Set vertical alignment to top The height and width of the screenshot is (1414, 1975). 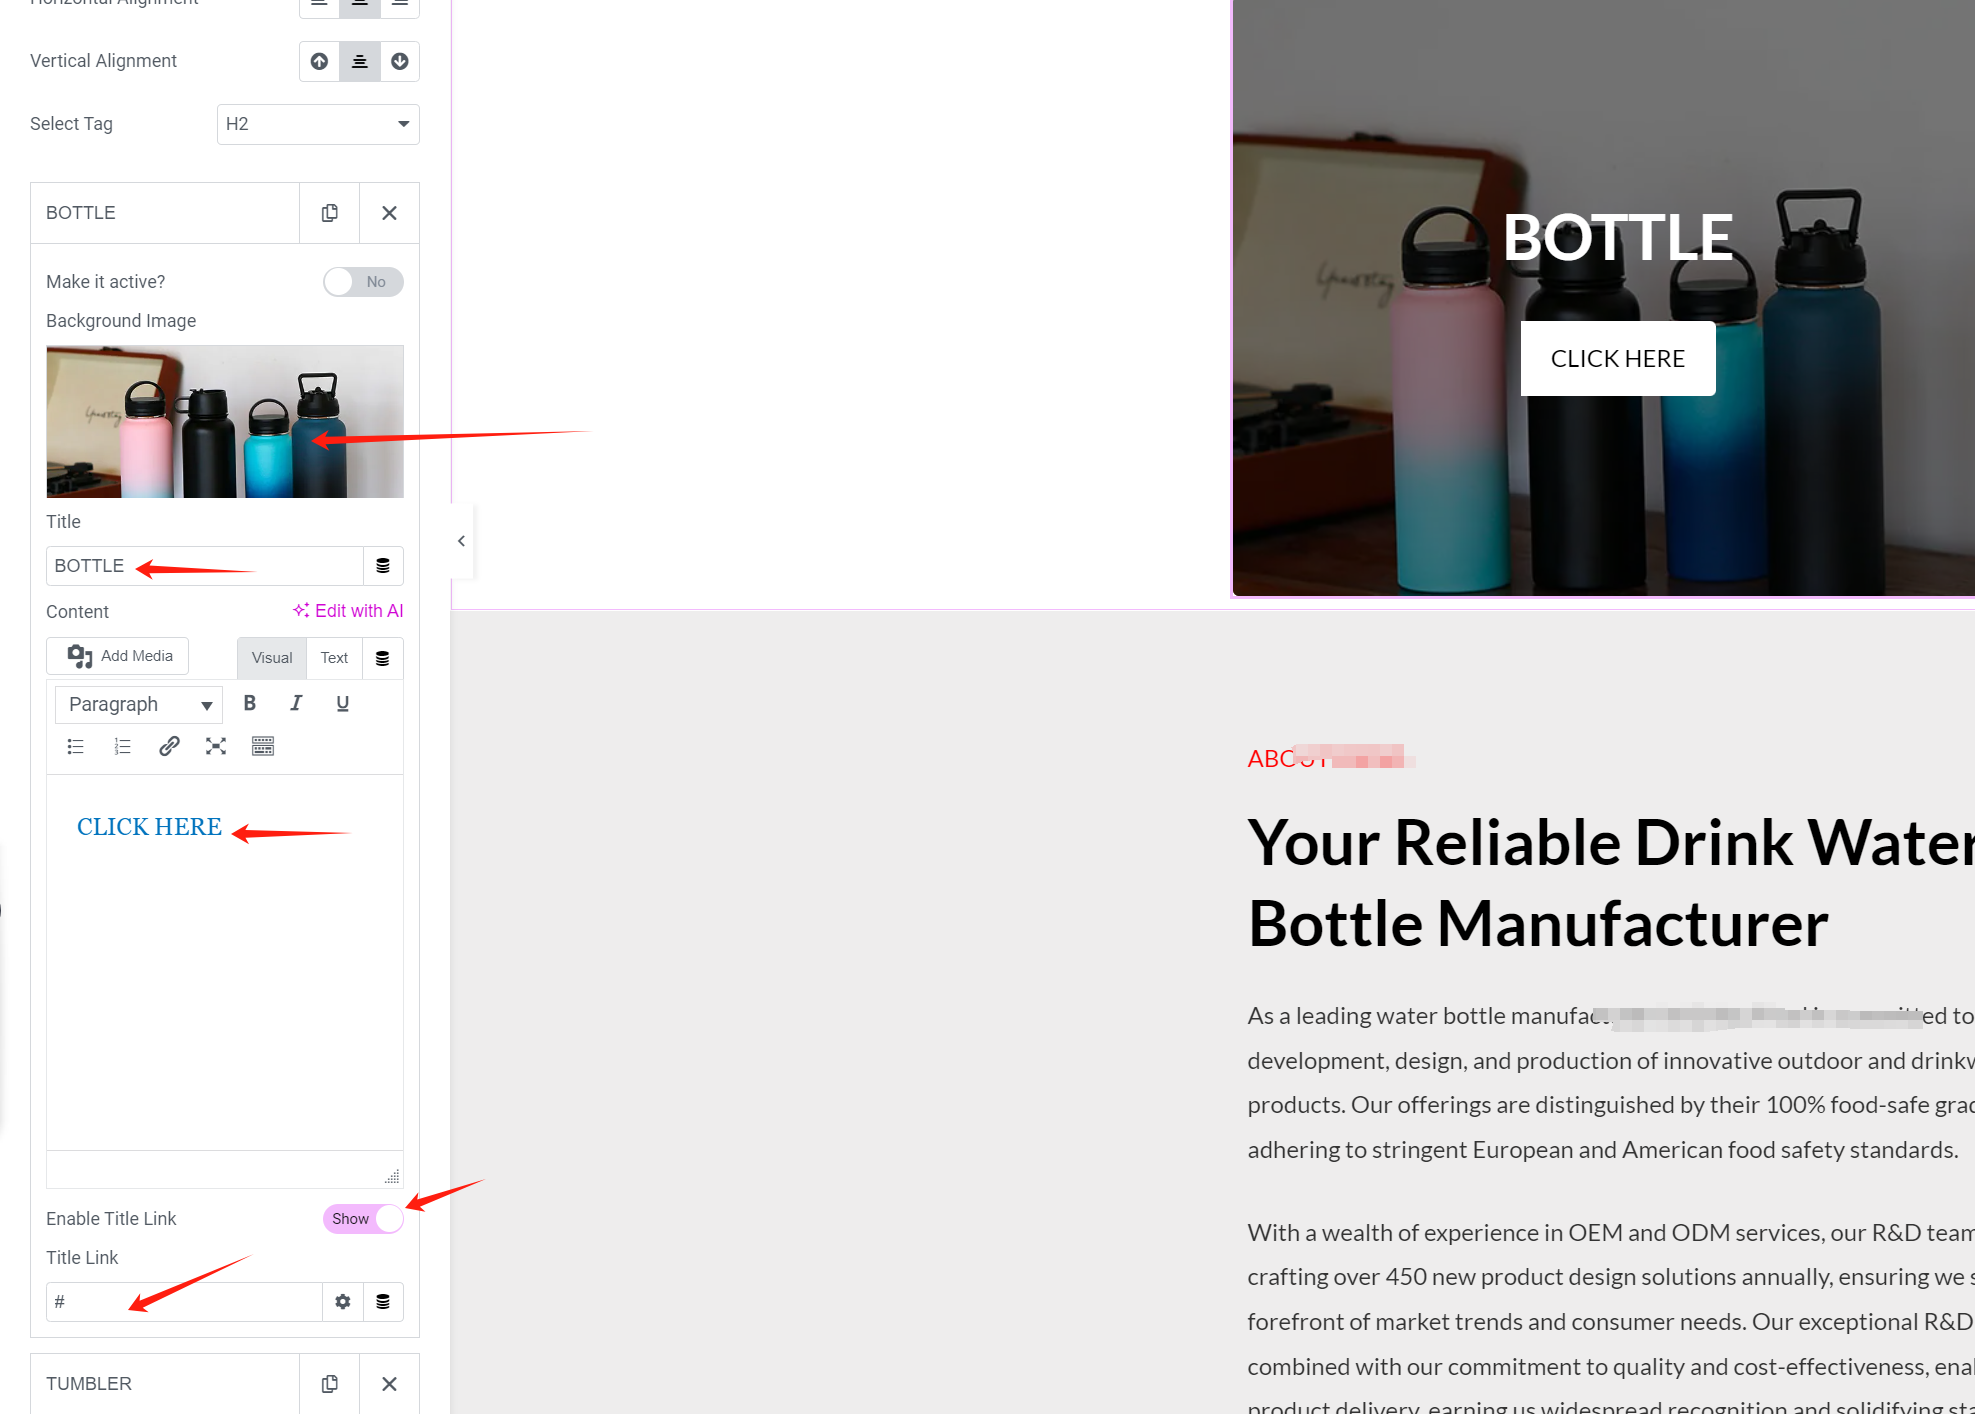[319, 62]
